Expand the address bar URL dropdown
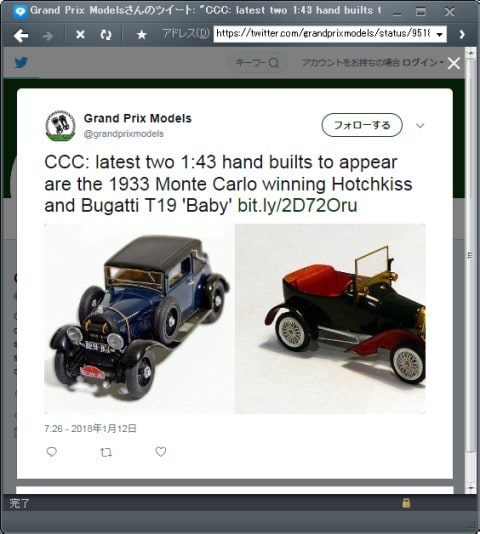Viewport: 480px width, 534px height. click(439, 34)
